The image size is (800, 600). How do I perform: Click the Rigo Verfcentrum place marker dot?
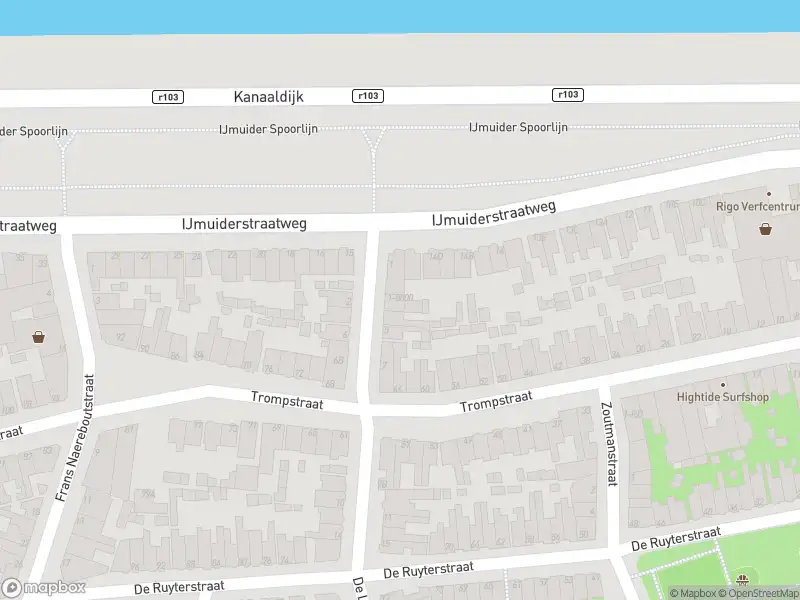click(769, 194)
